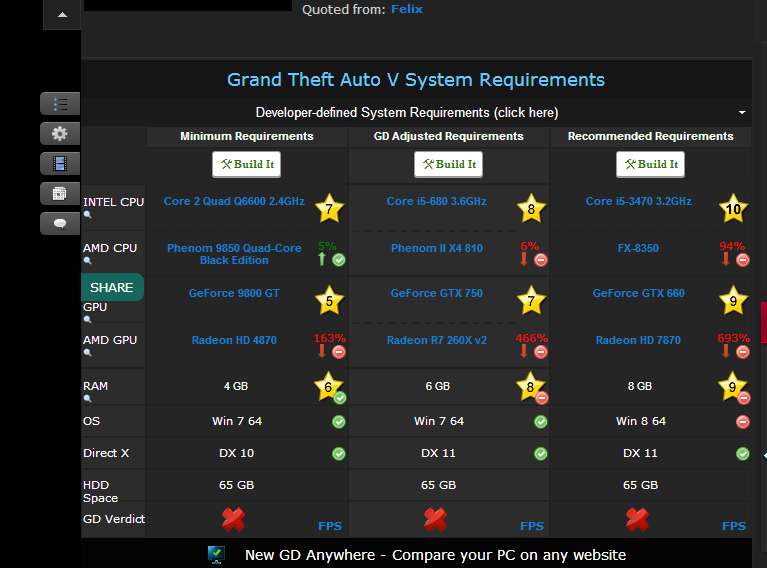The height and width of the screenshot is (568, 767).
Task: Click star rating 8 beside Core i5-680
Action: coord(531,208)
